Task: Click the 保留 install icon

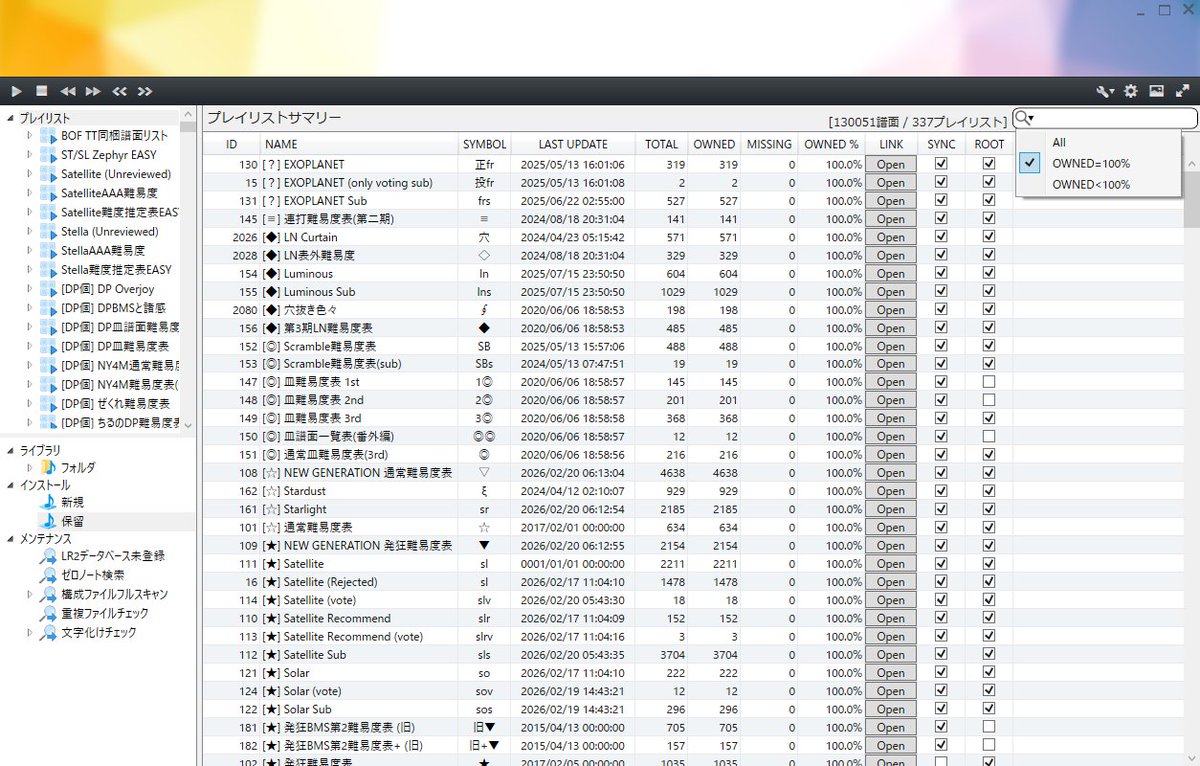Action: tap(48, 521)
